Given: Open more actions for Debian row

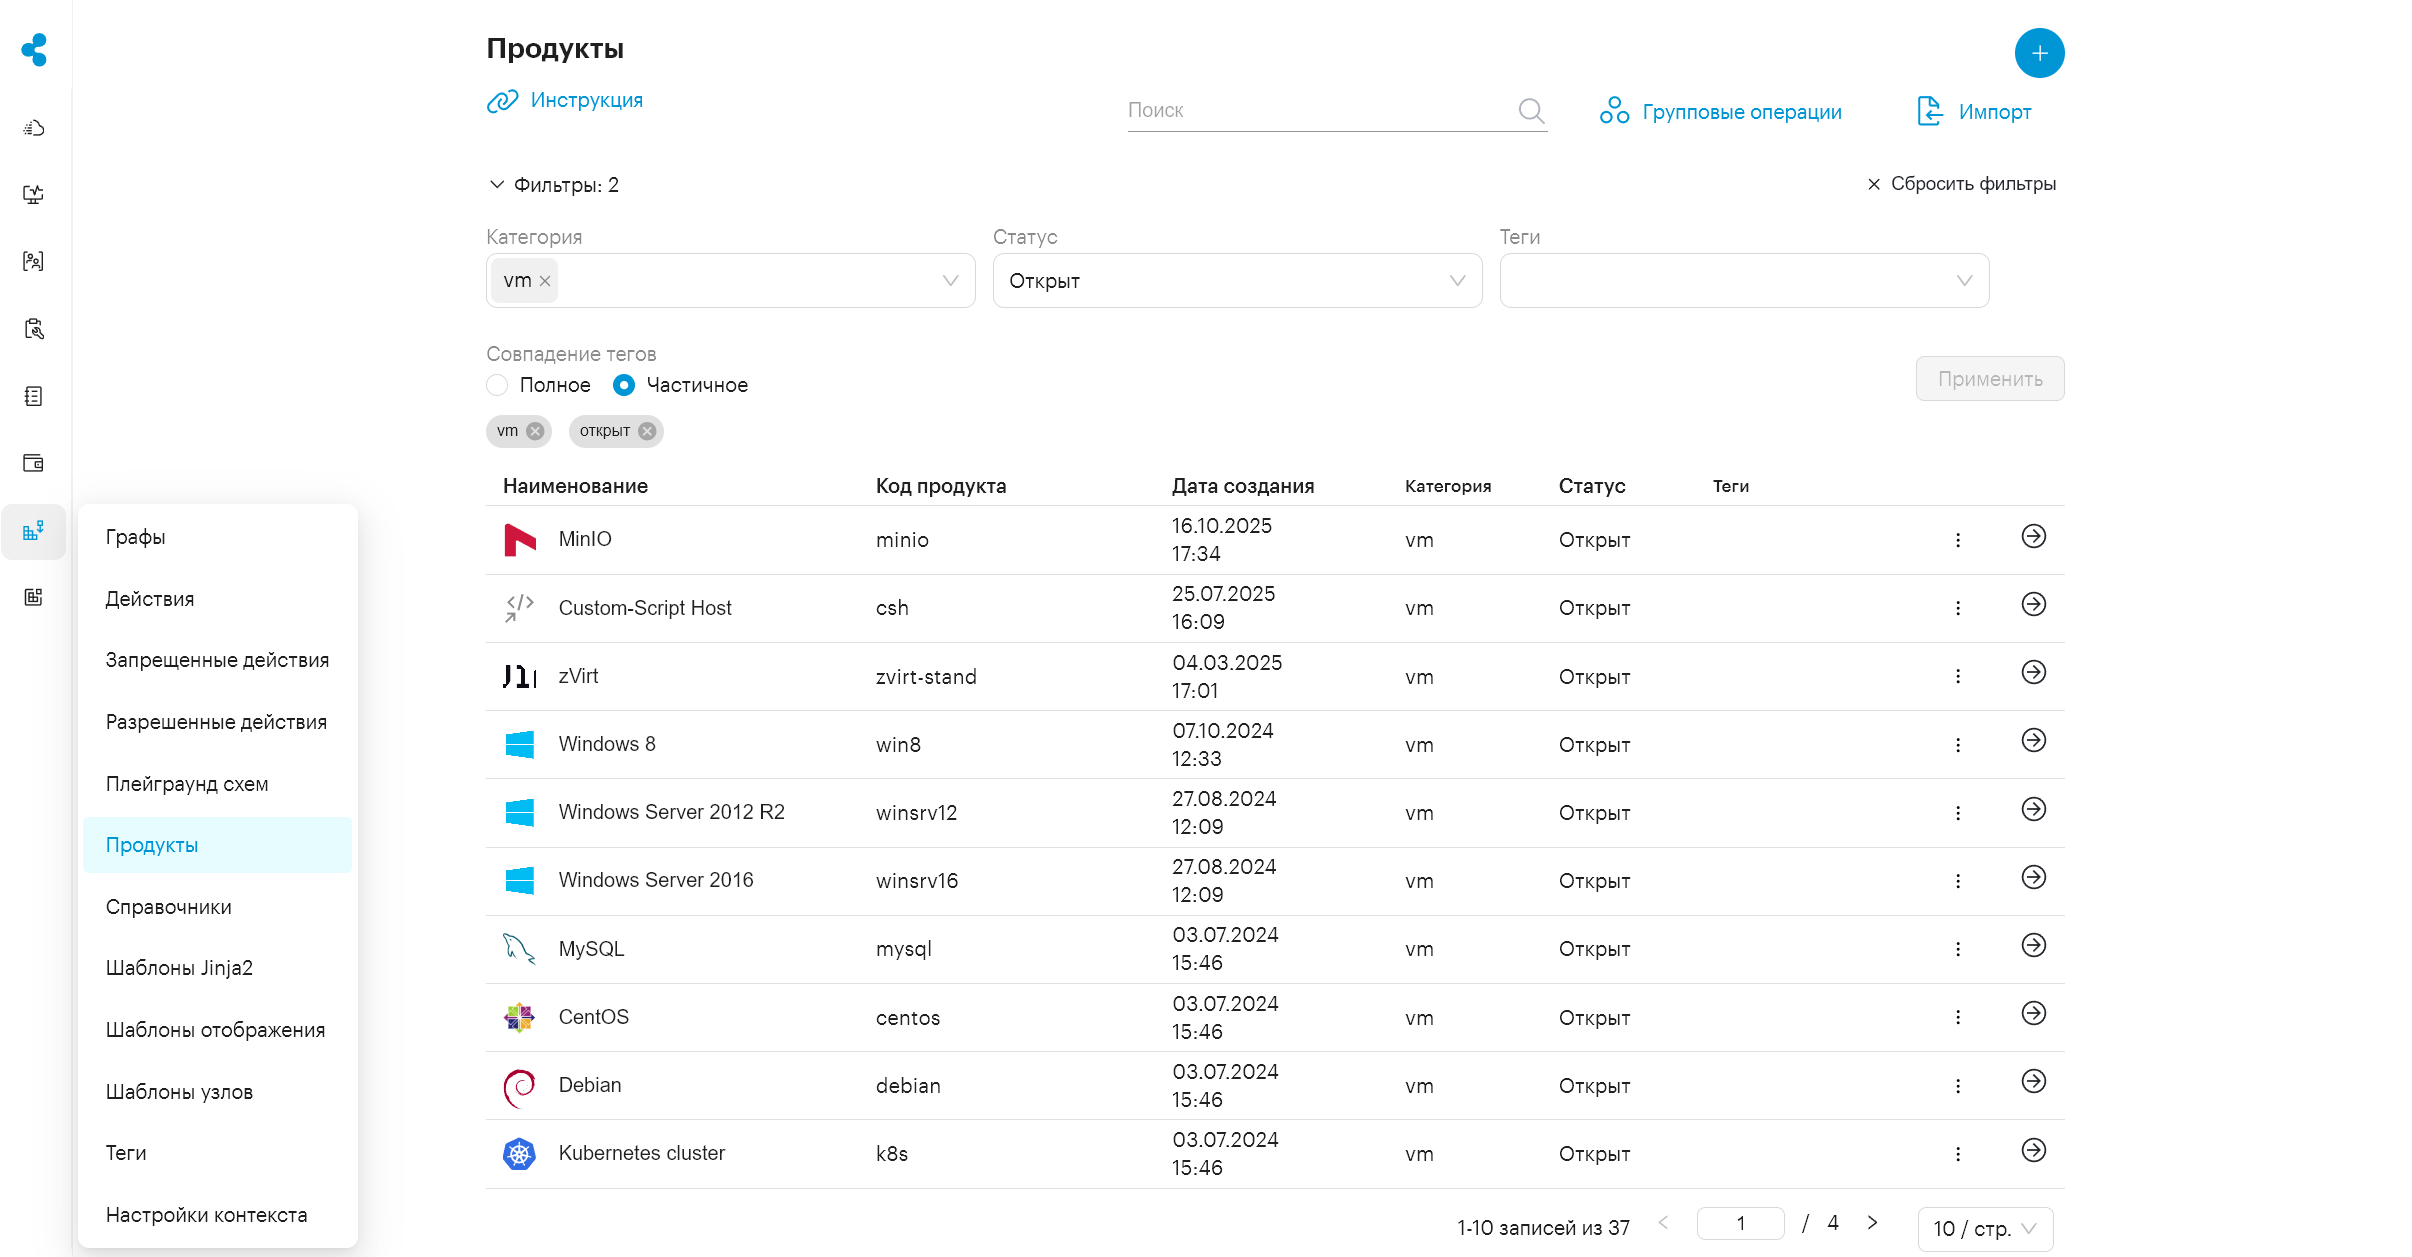Looking at the screenshot, I should pos(1958,1086).
